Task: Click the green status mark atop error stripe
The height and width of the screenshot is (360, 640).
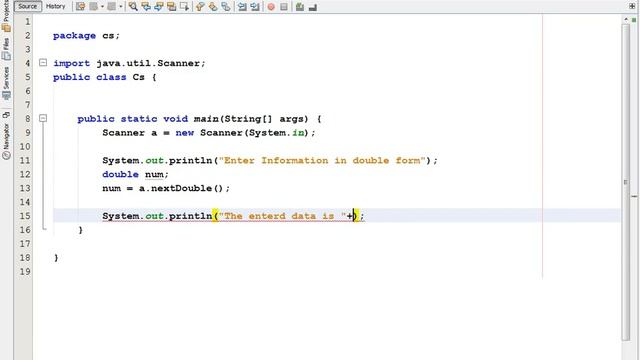Action: pos(634,20)
